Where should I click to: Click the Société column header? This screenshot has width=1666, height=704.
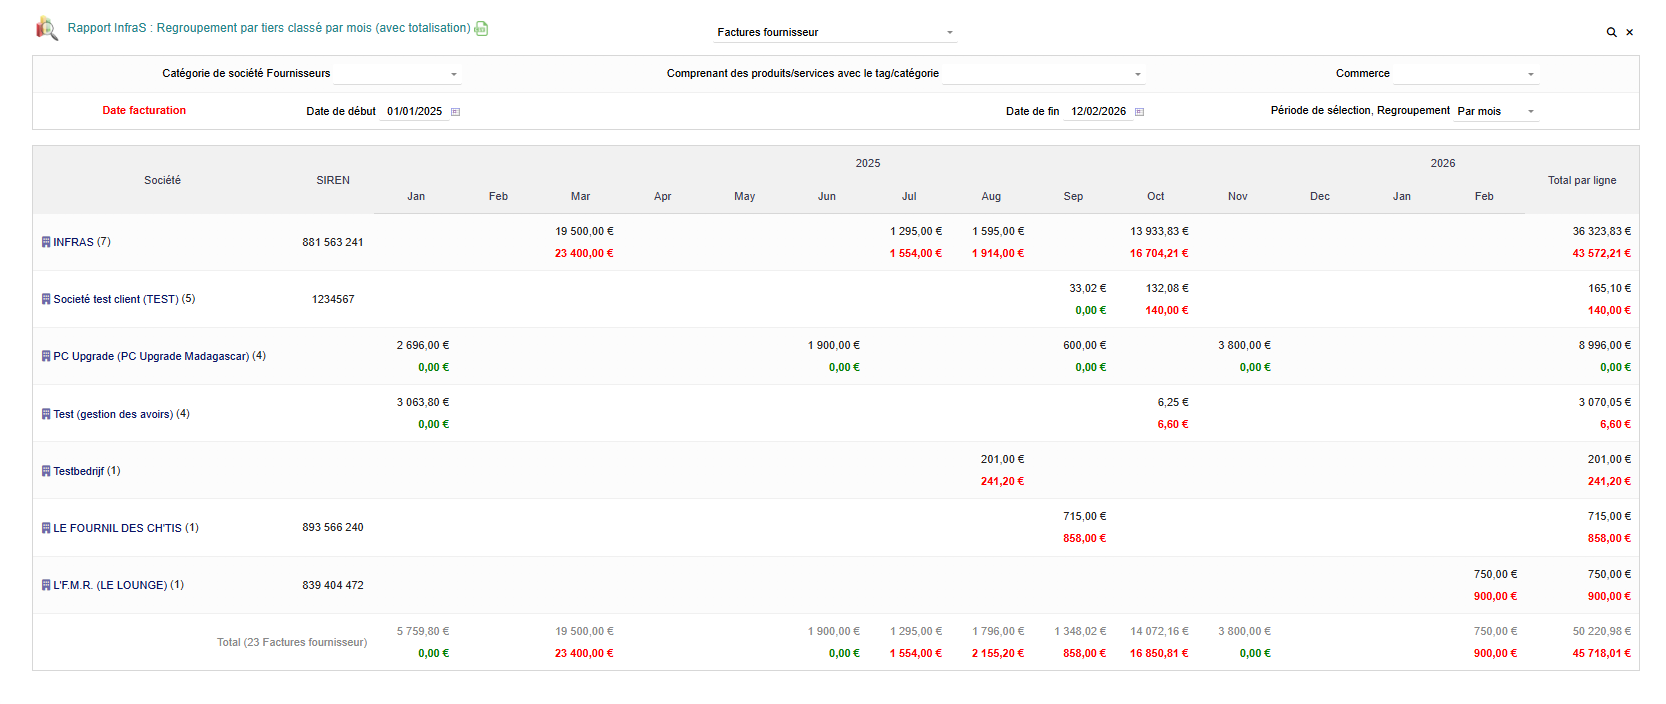click(x=162, y=181)
